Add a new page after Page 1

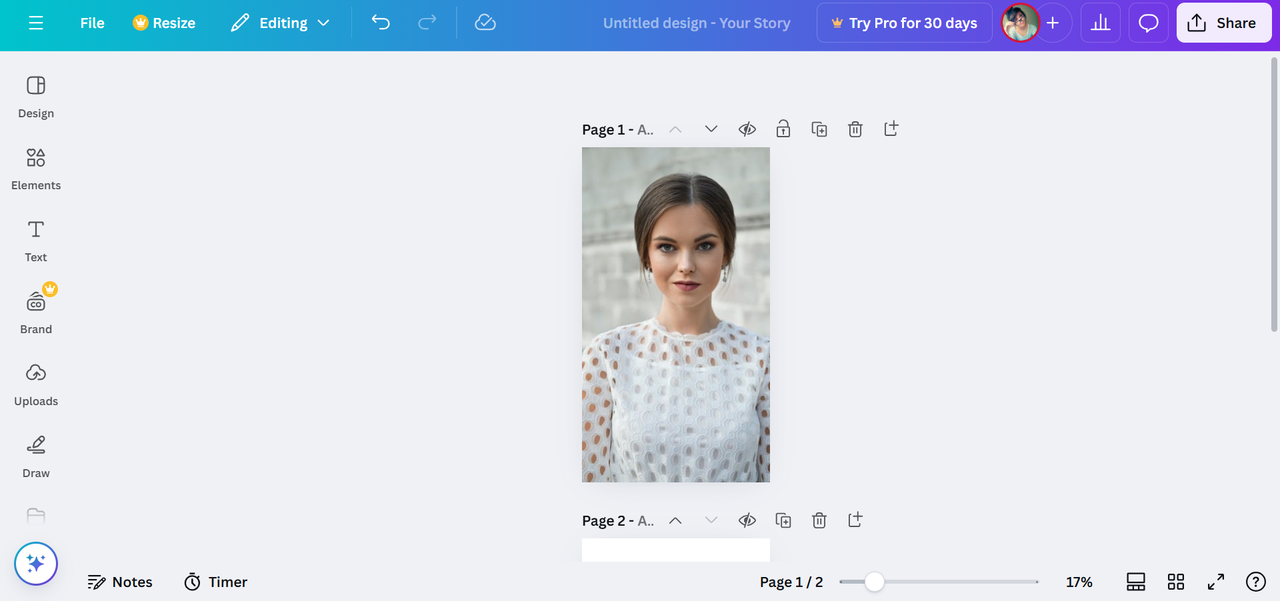point(891,129)
